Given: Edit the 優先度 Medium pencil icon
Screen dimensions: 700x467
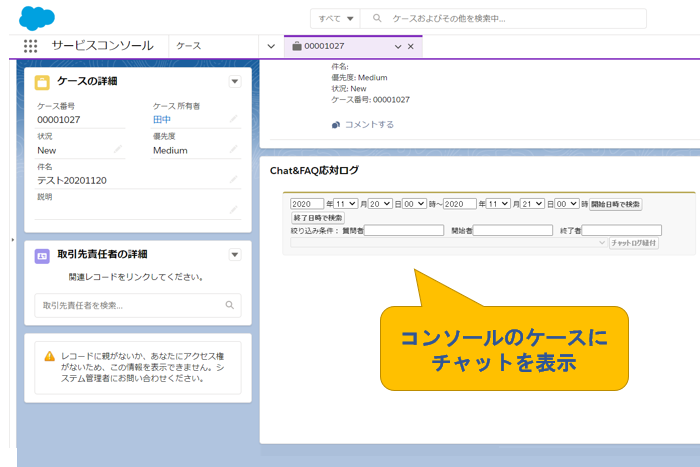Looking at the screenshot, I should point(233,149).
